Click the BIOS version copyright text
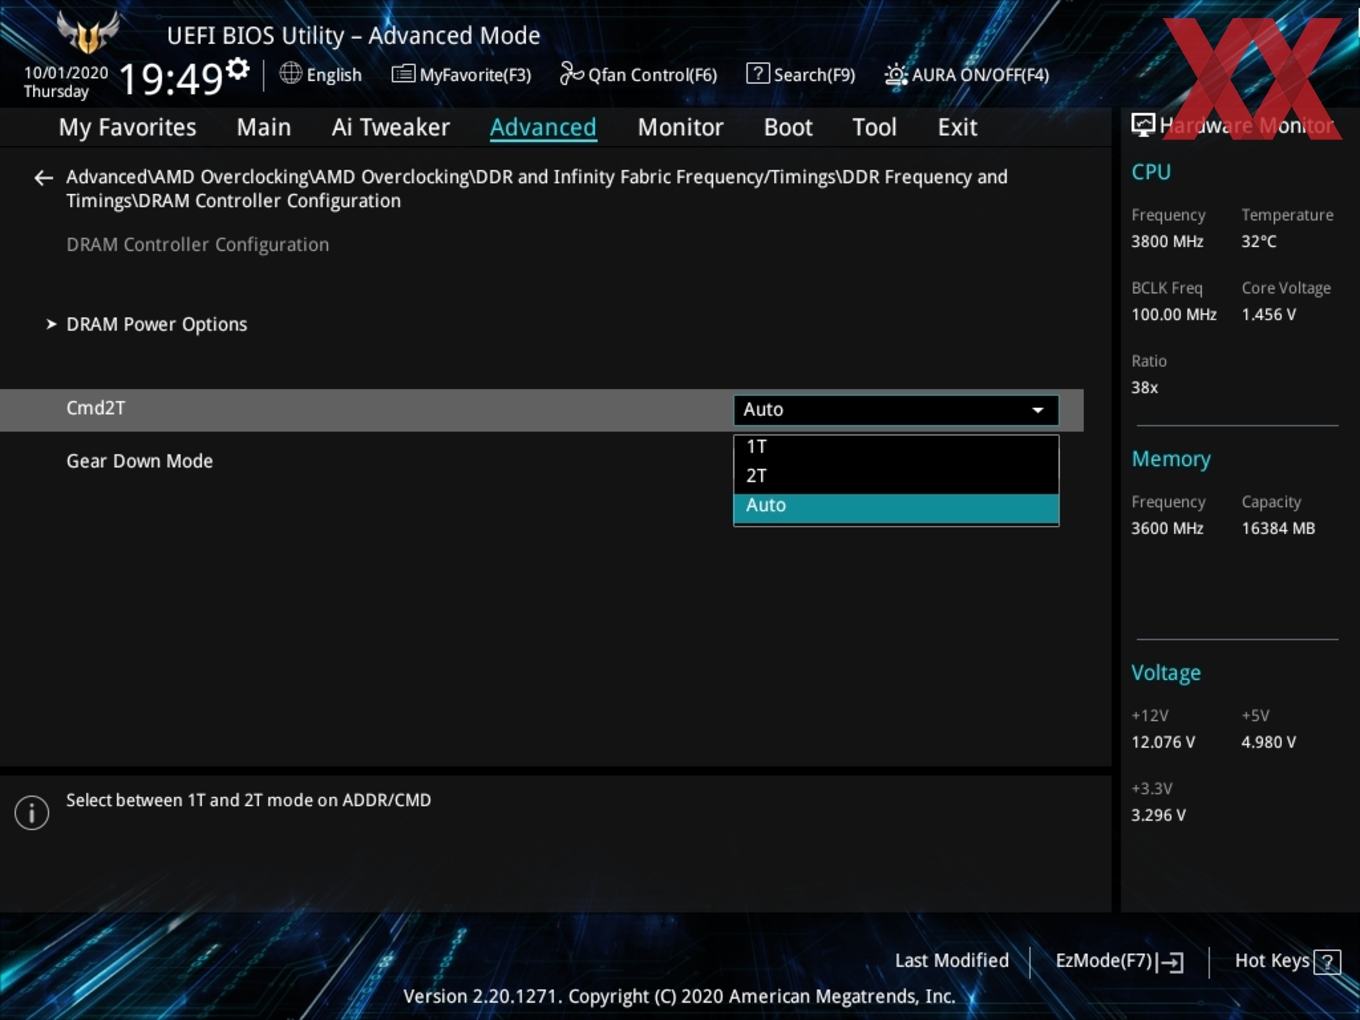Viewport: 1360px width, 1020px height. tap(679, 996)
